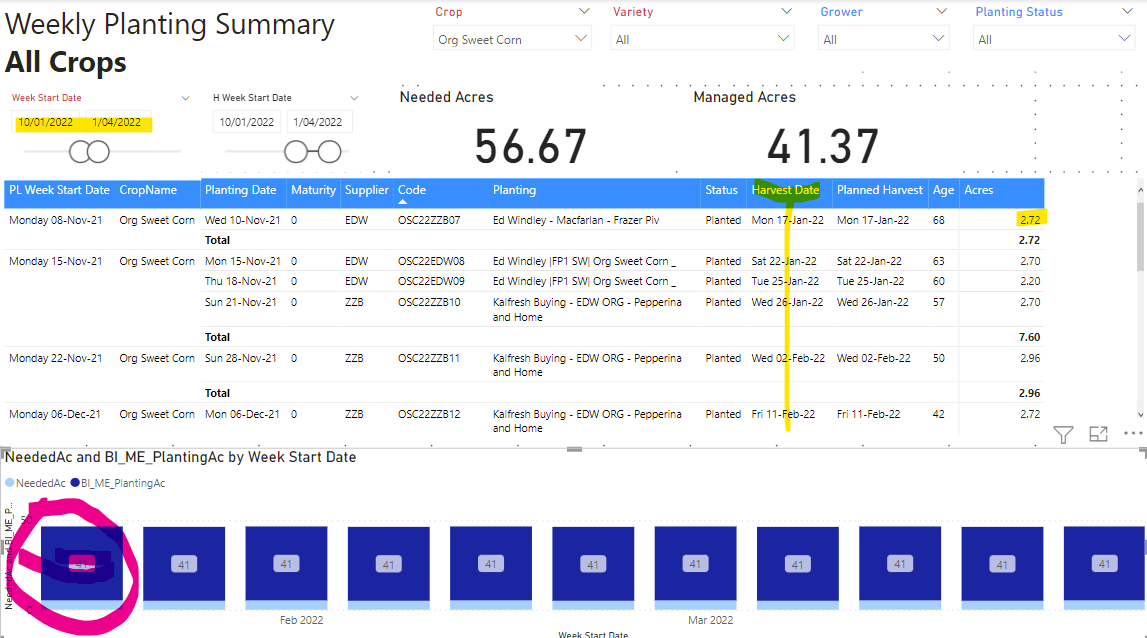Select Ed Windley - Macfarlan - Frazer Piv
This screenshot has width=1147, height=638.
[576, 220]
